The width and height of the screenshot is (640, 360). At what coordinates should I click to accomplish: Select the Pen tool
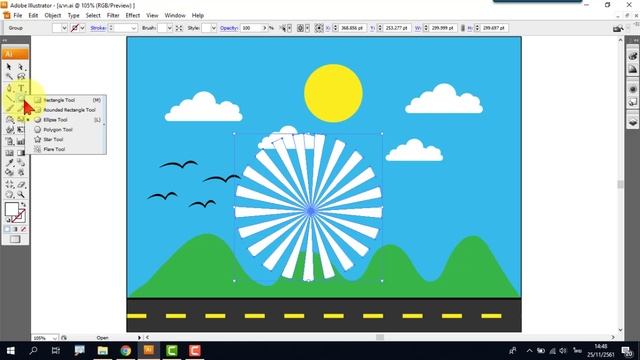click(9, 88)
